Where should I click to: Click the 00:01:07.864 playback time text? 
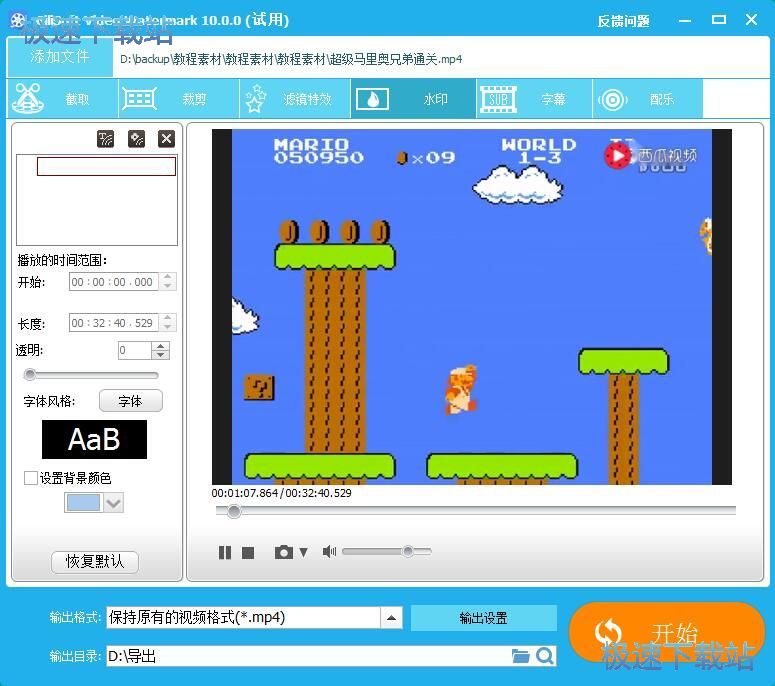point(245,493)
